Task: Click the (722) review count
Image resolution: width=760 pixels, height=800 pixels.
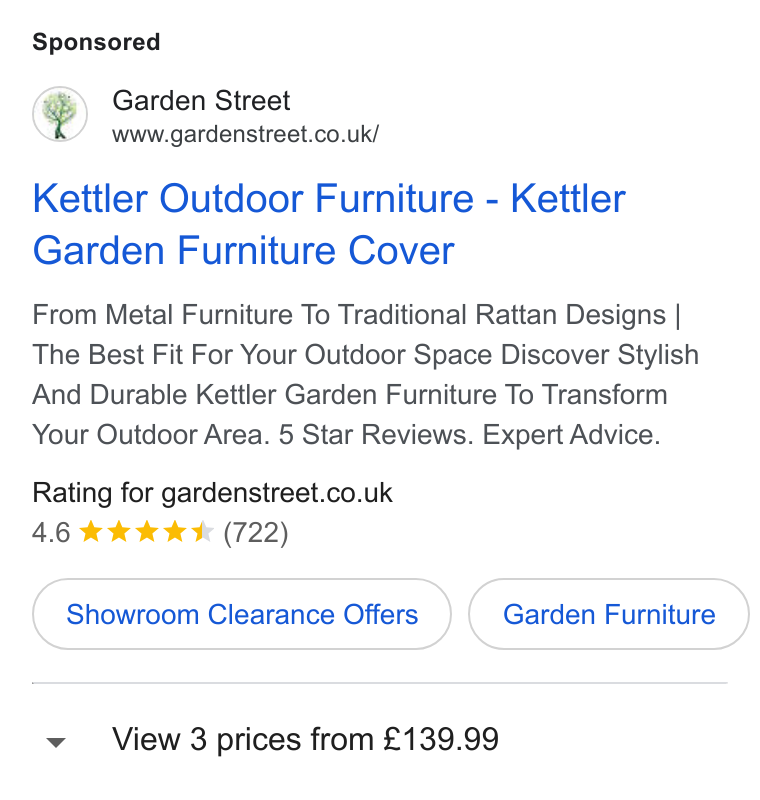Action: (x=256, y=533)
